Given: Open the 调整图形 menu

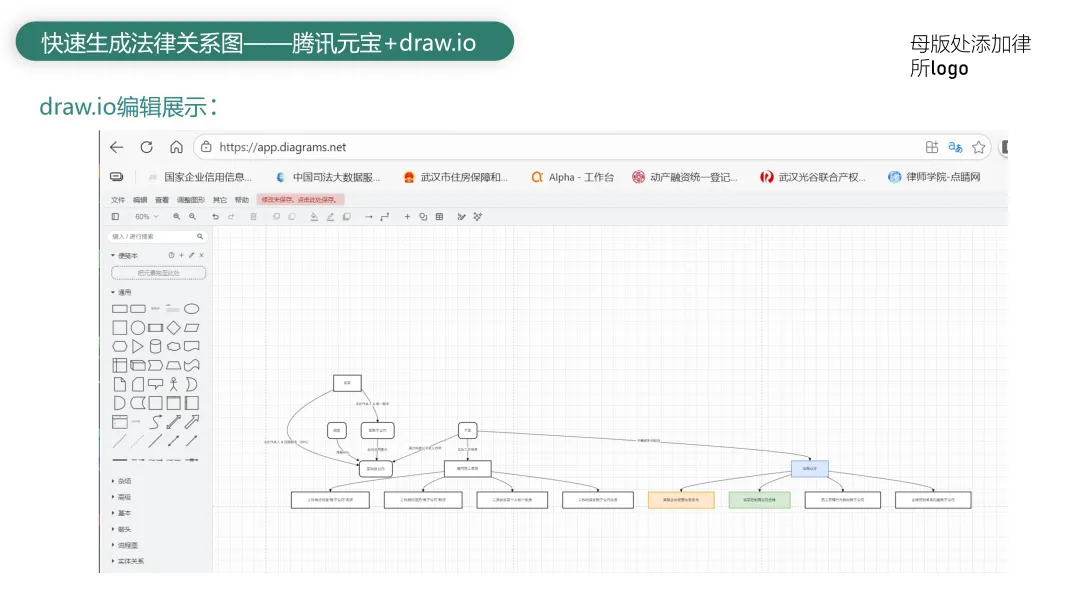Looking at the screenshot, I should [x=191, y=200].
